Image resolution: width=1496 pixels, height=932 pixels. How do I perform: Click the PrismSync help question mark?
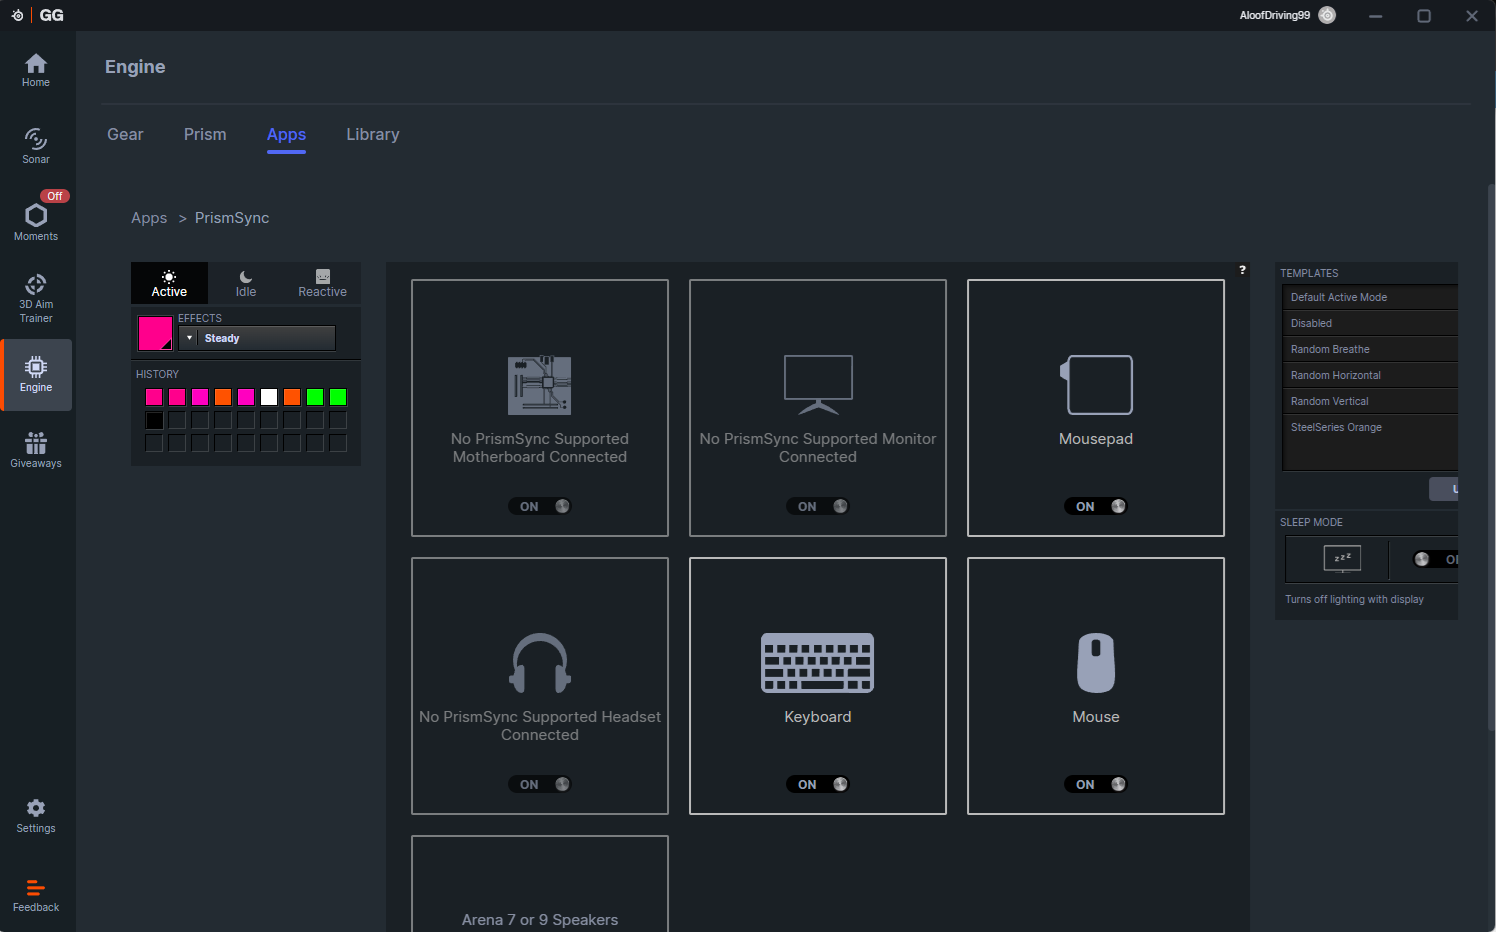coord(1243,270)
